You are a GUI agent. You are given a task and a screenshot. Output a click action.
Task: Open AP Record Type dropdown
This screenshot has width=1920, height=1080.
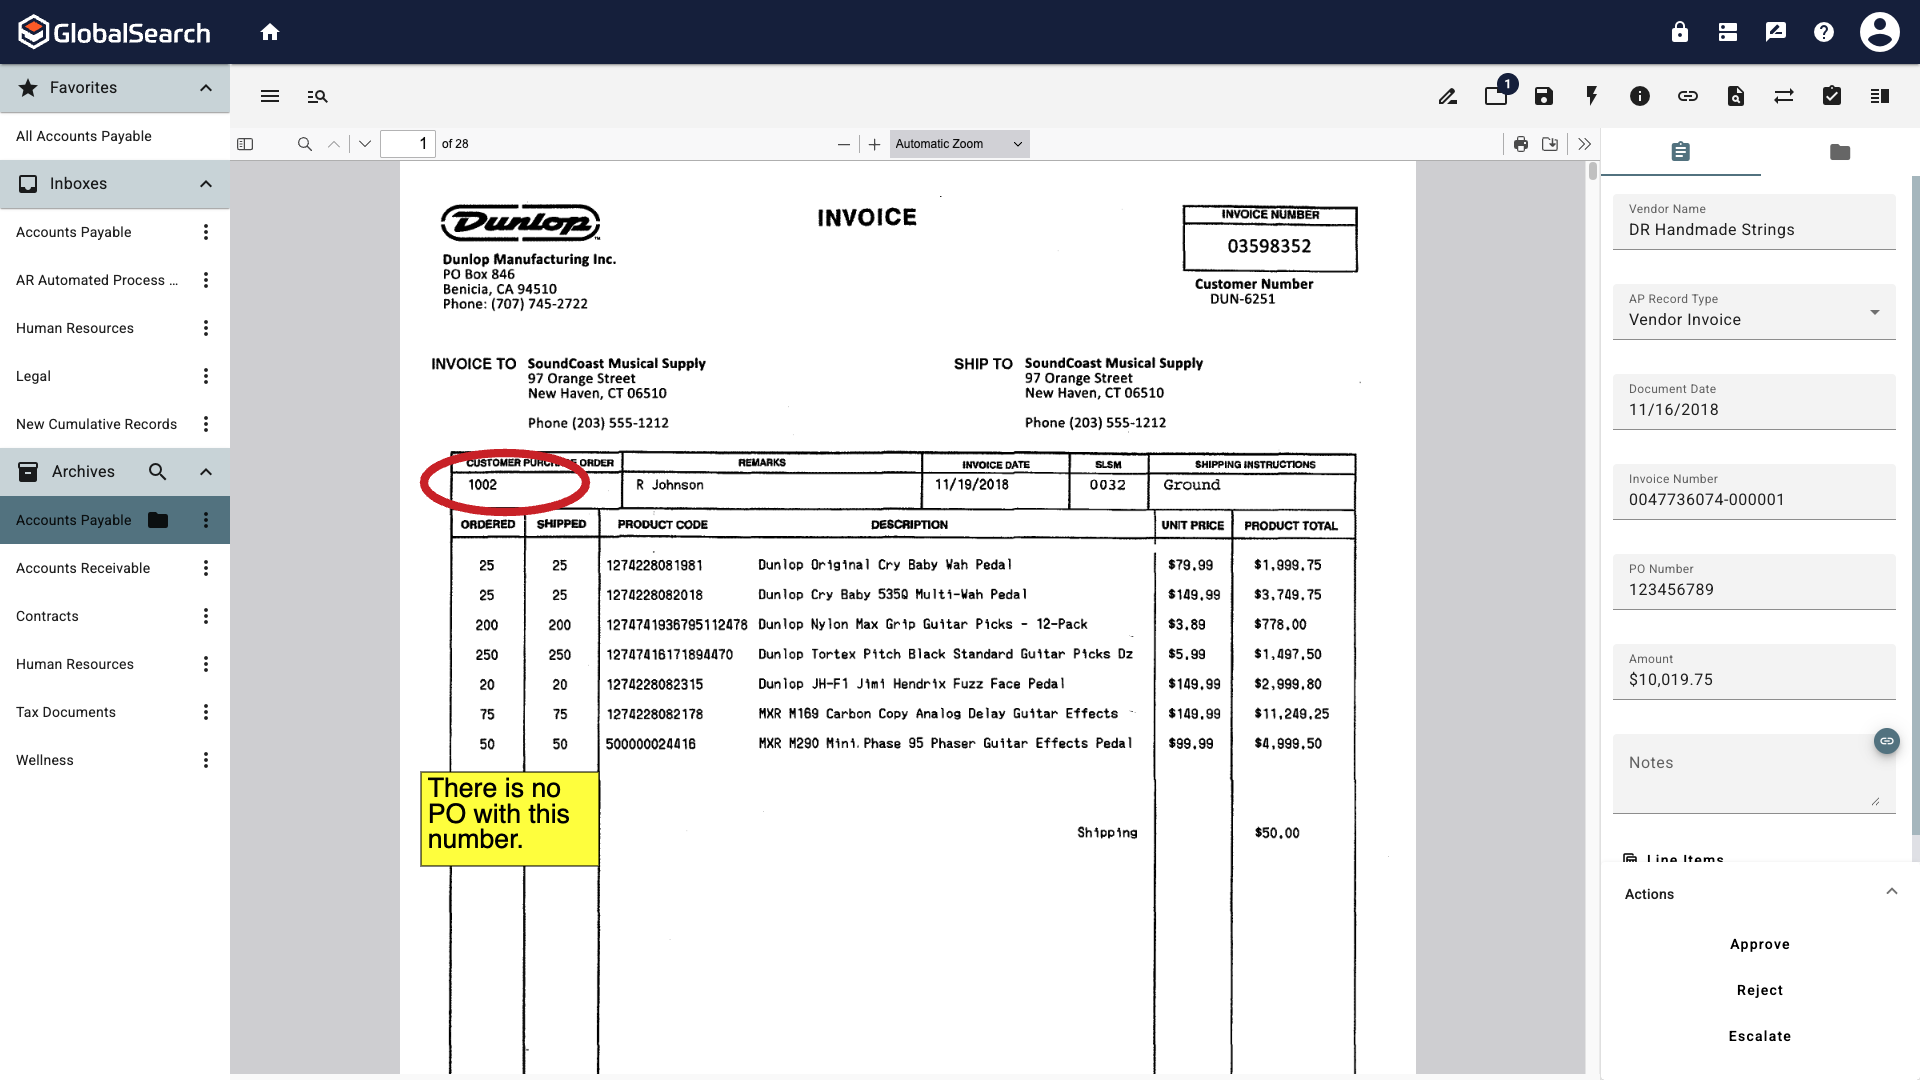(x=1754, y=312)
